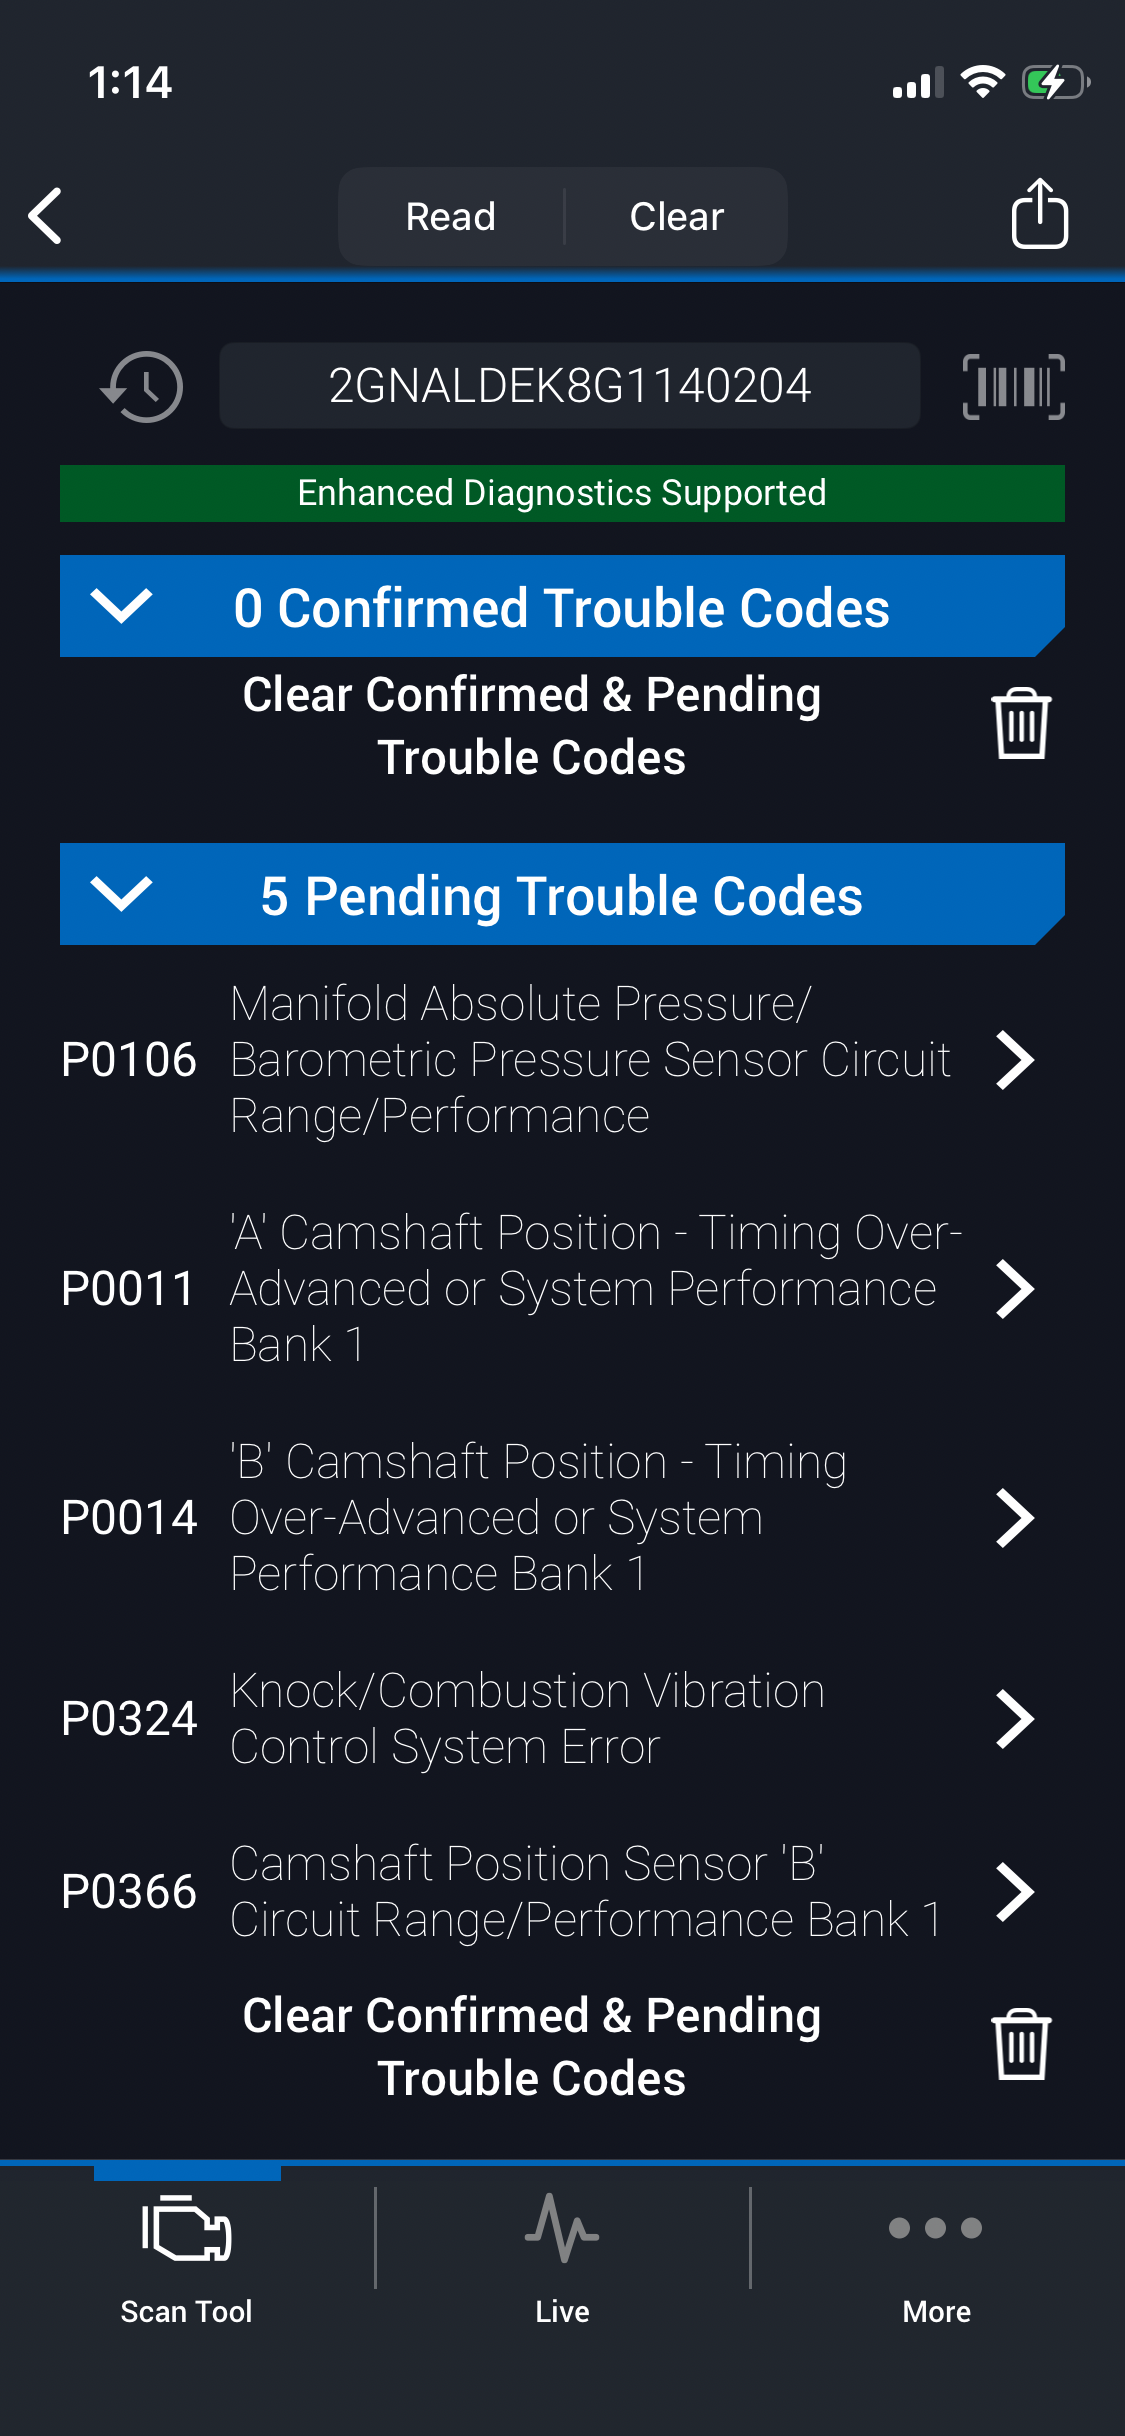Tap the back arrow icon
This screenshot has width=1125, height=2436.
point(46,215)
